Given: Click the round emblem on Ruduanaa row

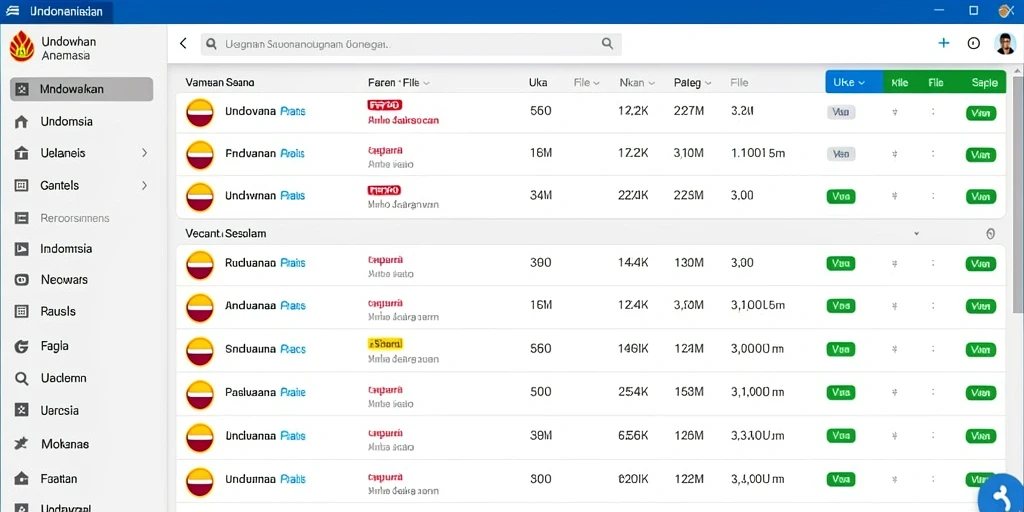Looking at the screenshot, I should 200,264.
